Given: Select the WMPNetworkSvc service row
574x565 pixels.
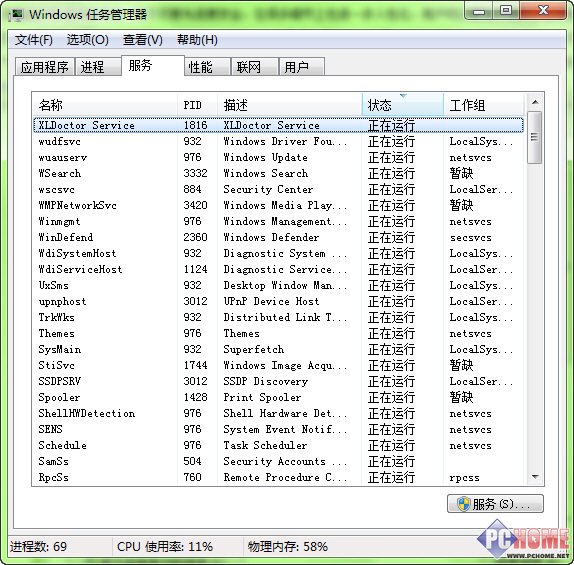Looking at the screenshot, I should [278, 205].
